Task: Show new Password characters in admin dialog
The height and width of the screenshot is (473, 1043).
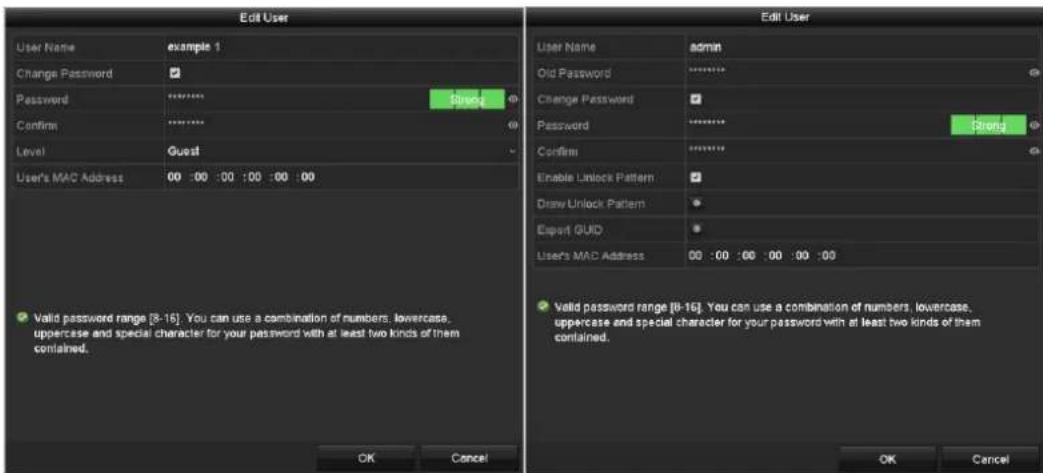Action: point(1034,125)
